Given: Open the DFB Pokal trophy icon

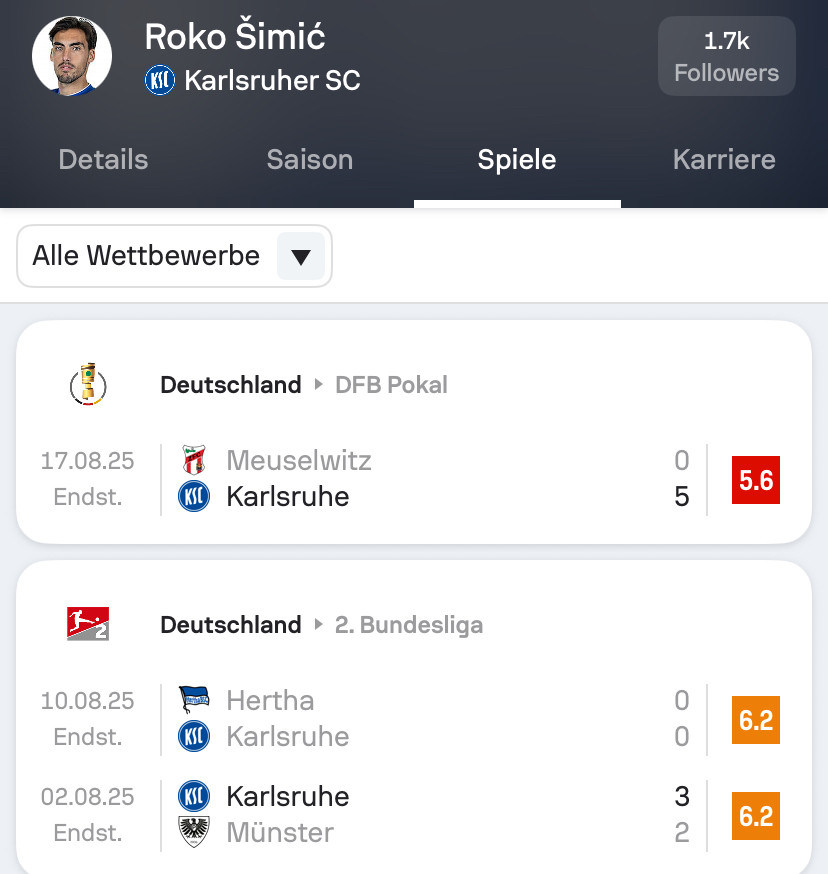Looking at the screenshot, I should (88, 385).
